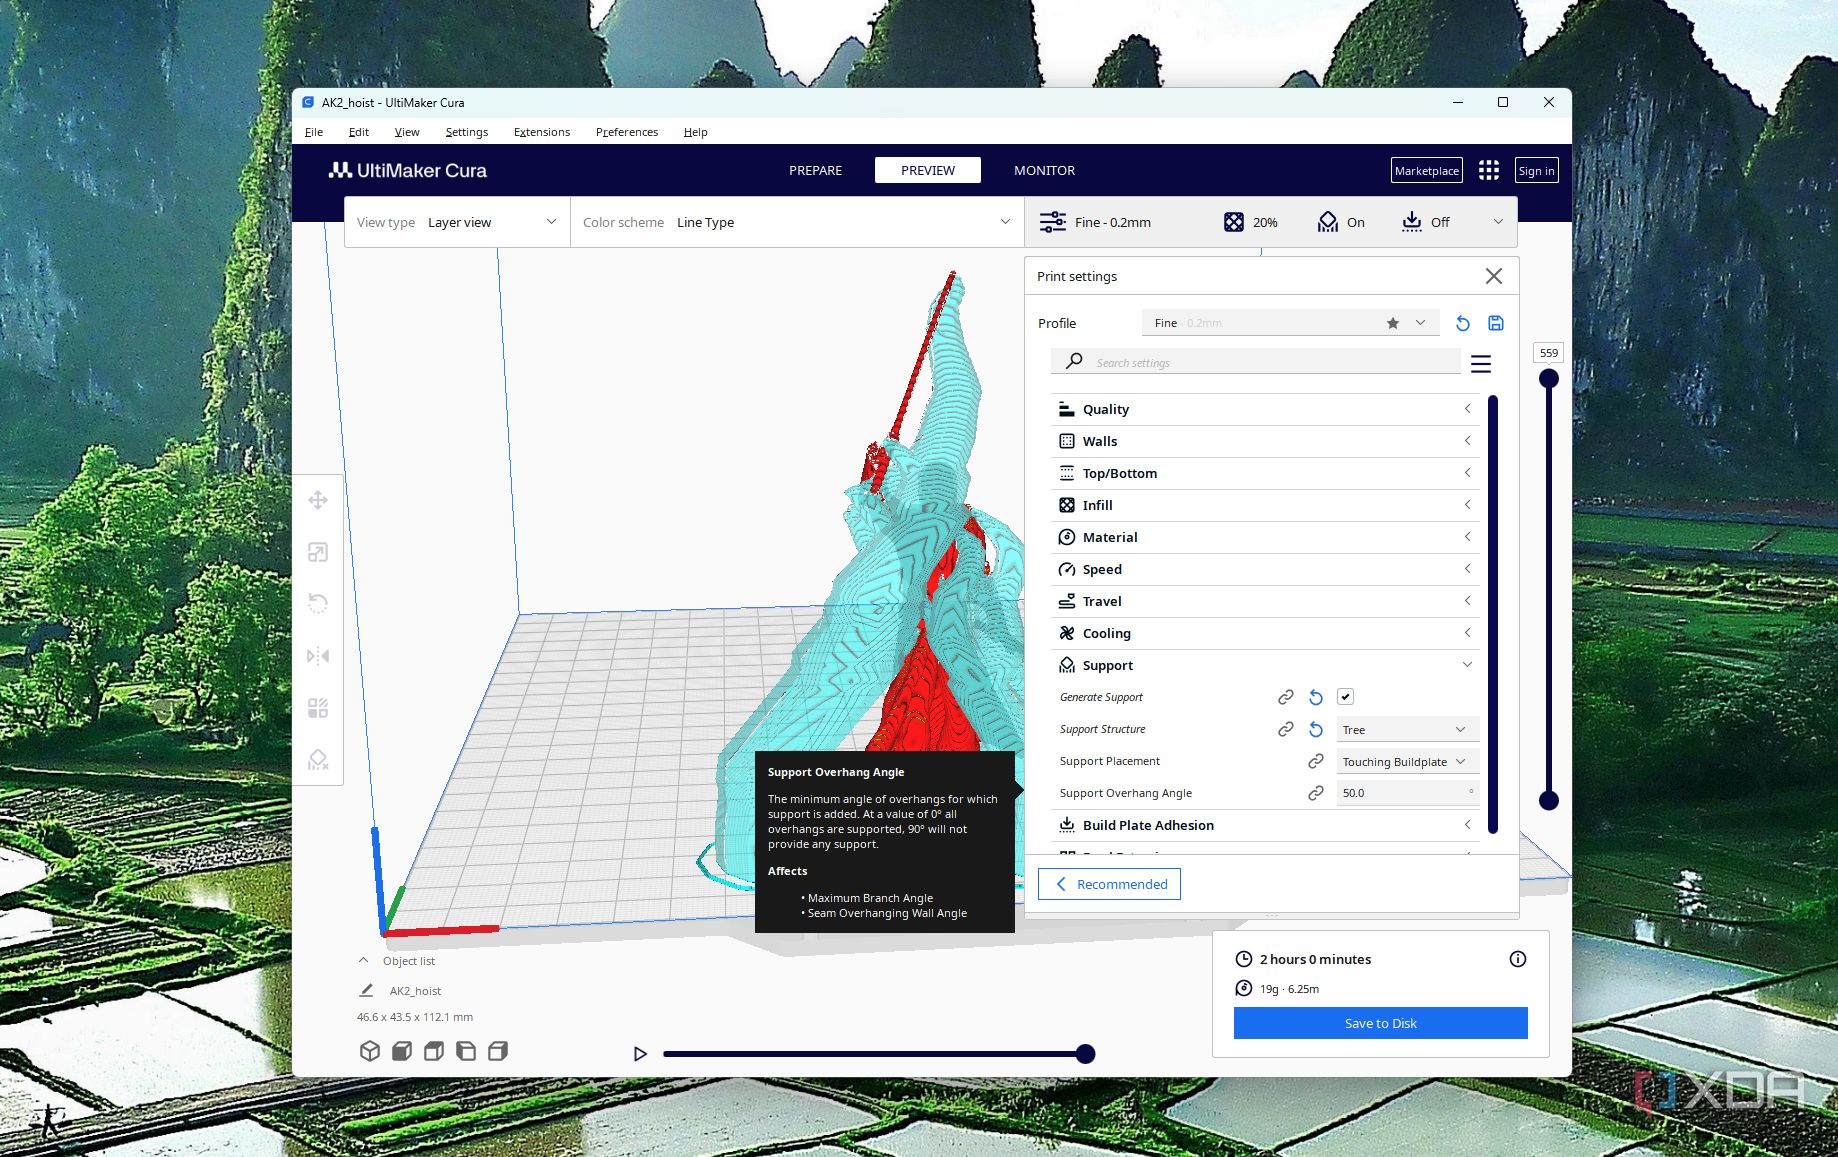Open Per Model Settings tool
Screen dimensions: 1838x1157
[318, 708]
